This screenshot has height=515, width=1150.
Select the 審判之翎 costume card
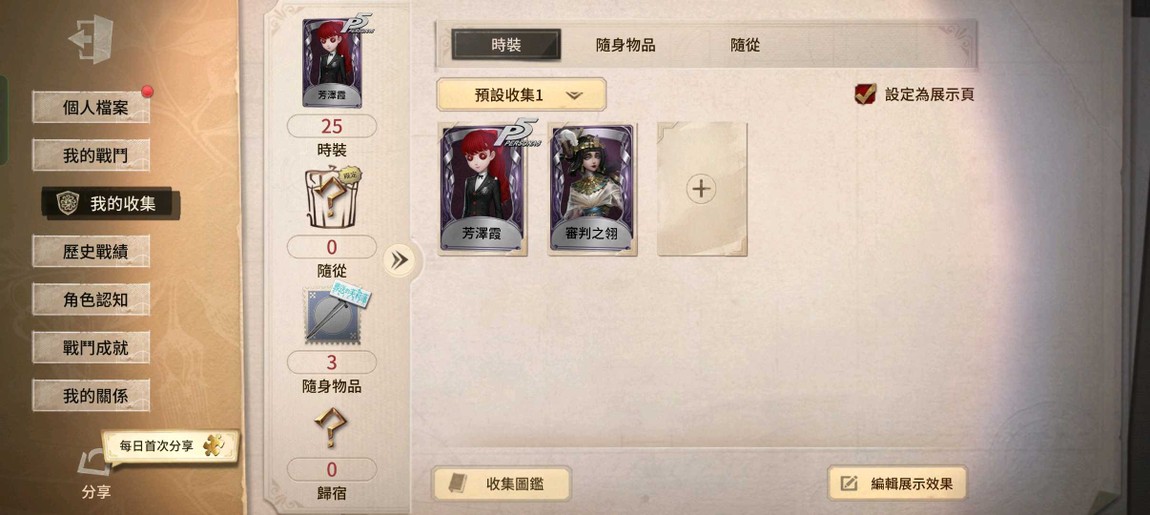[593, 189]
